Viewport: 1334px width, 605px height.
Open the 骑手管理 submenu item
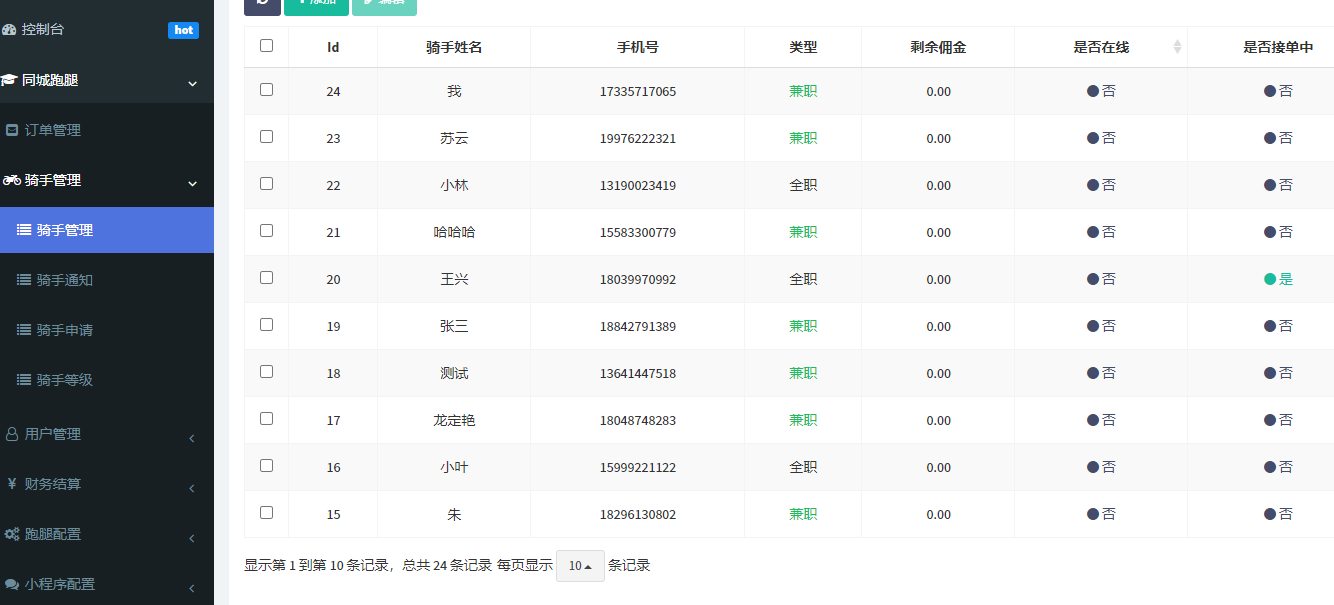65,230
